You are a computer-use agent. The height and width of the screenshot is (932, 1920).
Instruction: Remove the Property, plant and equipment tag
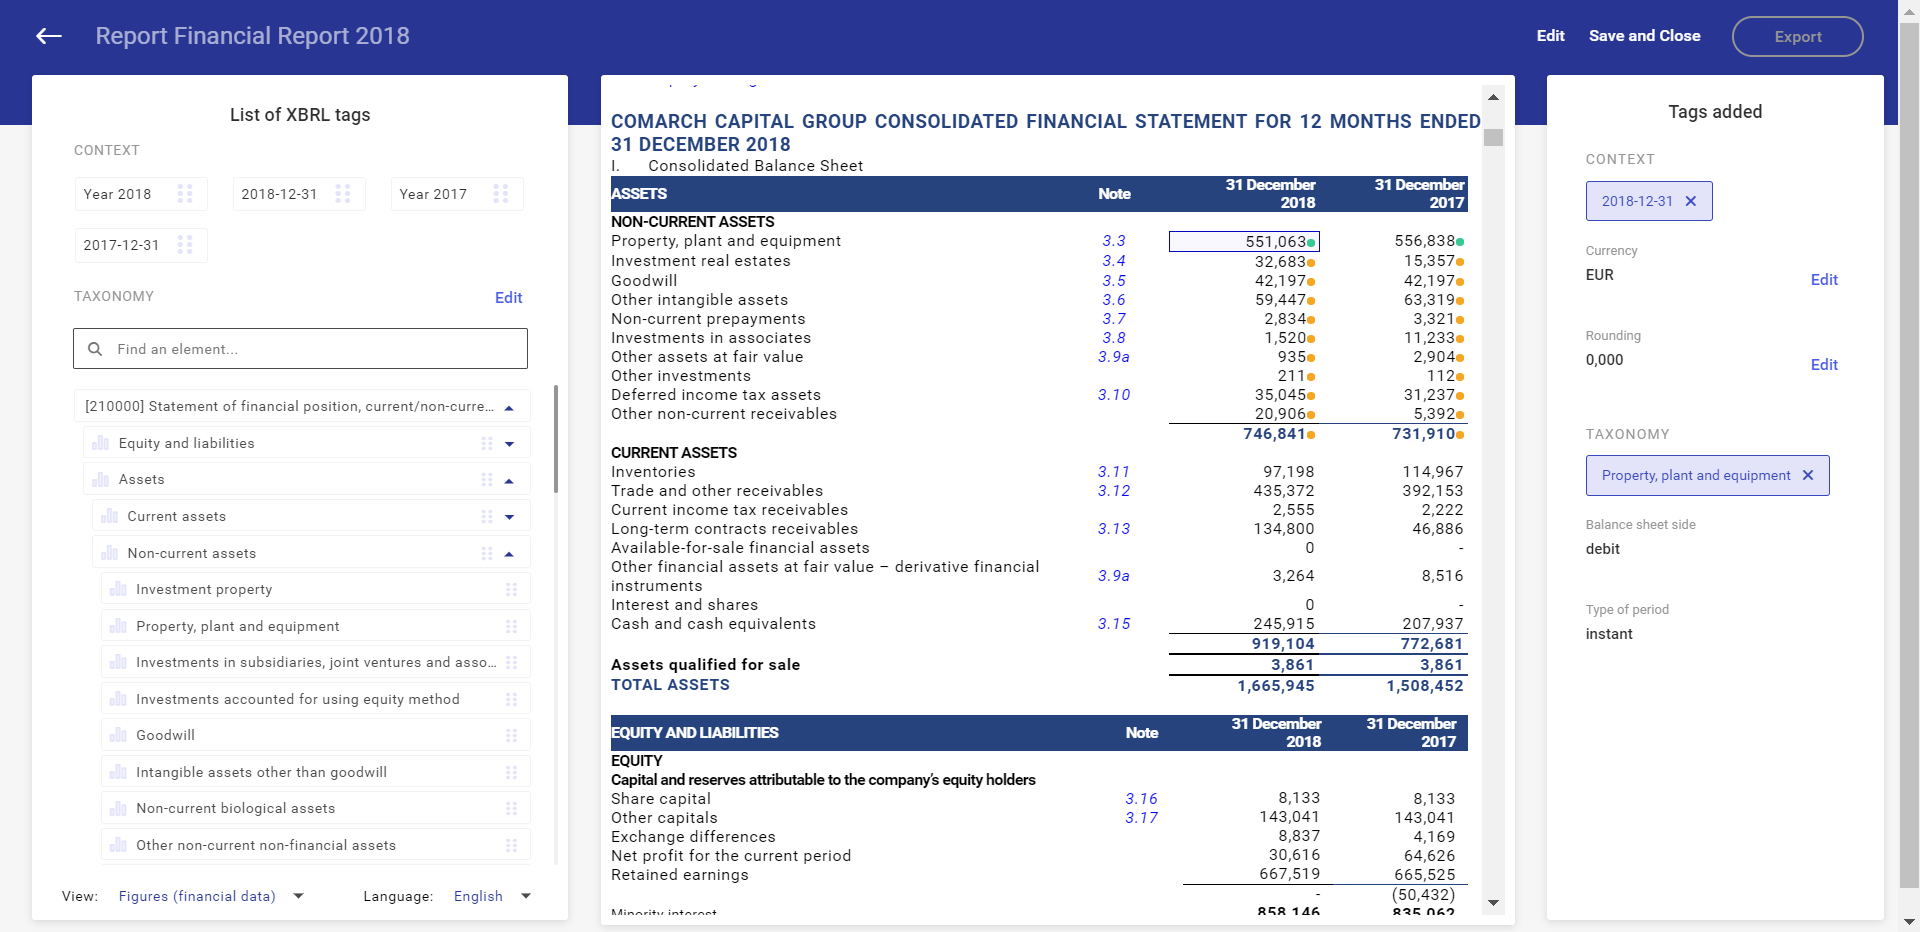click(1808, 476)
